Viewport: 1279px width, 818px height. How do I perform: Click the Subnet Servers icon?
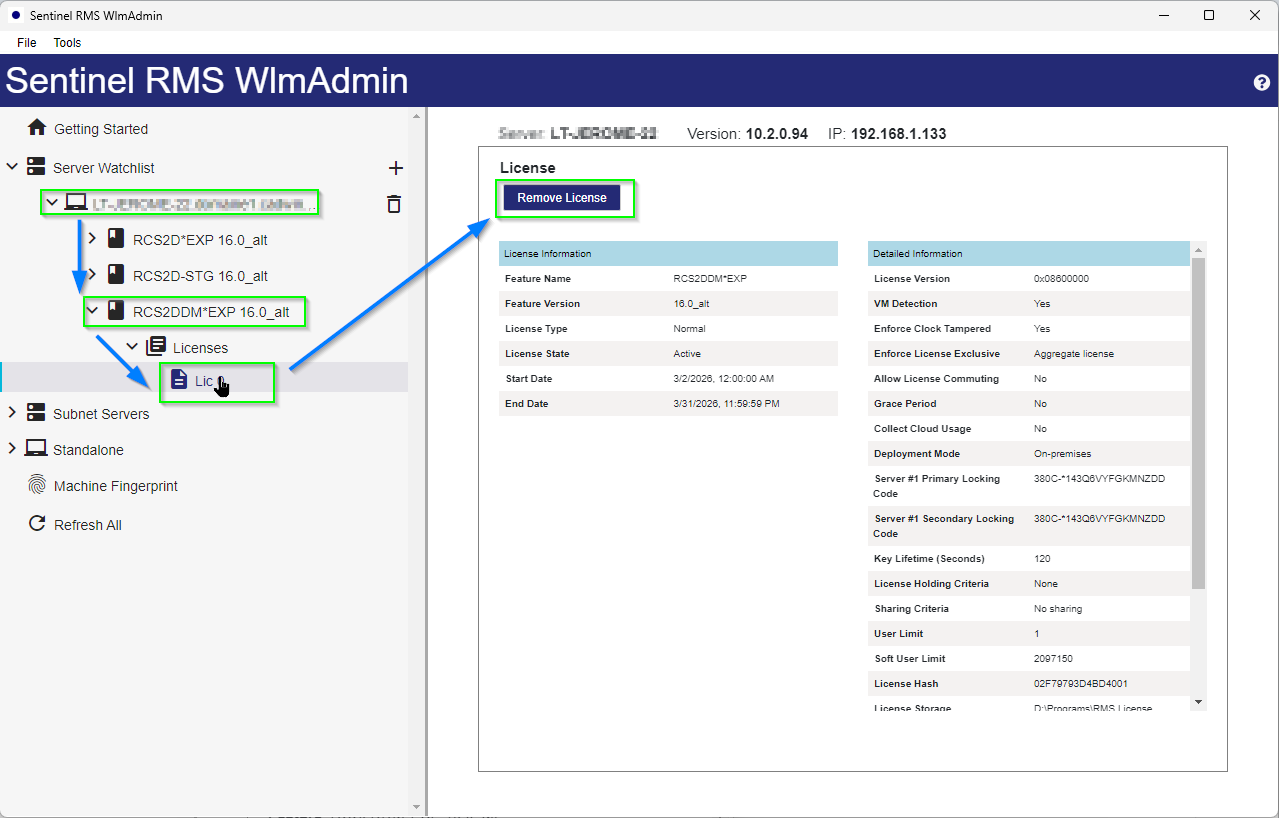pos(36,413)
